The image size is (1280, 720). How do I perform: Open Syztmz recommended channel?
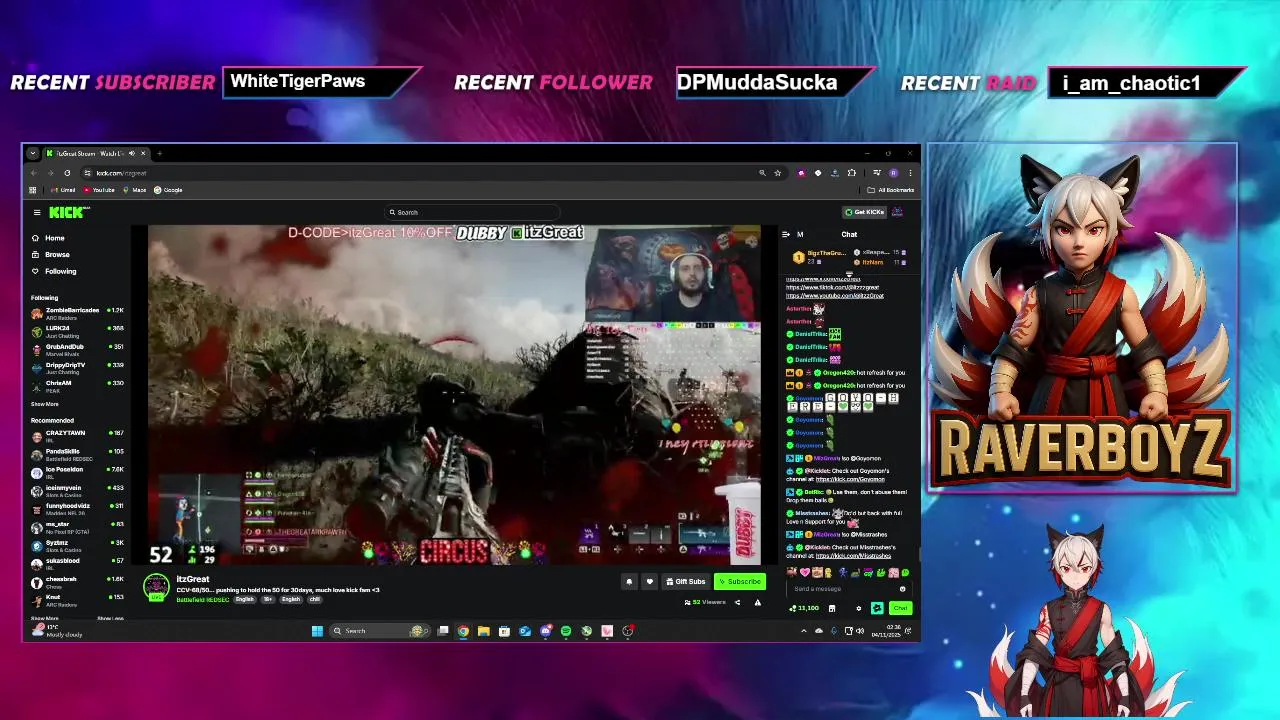(x=78, y=545)
